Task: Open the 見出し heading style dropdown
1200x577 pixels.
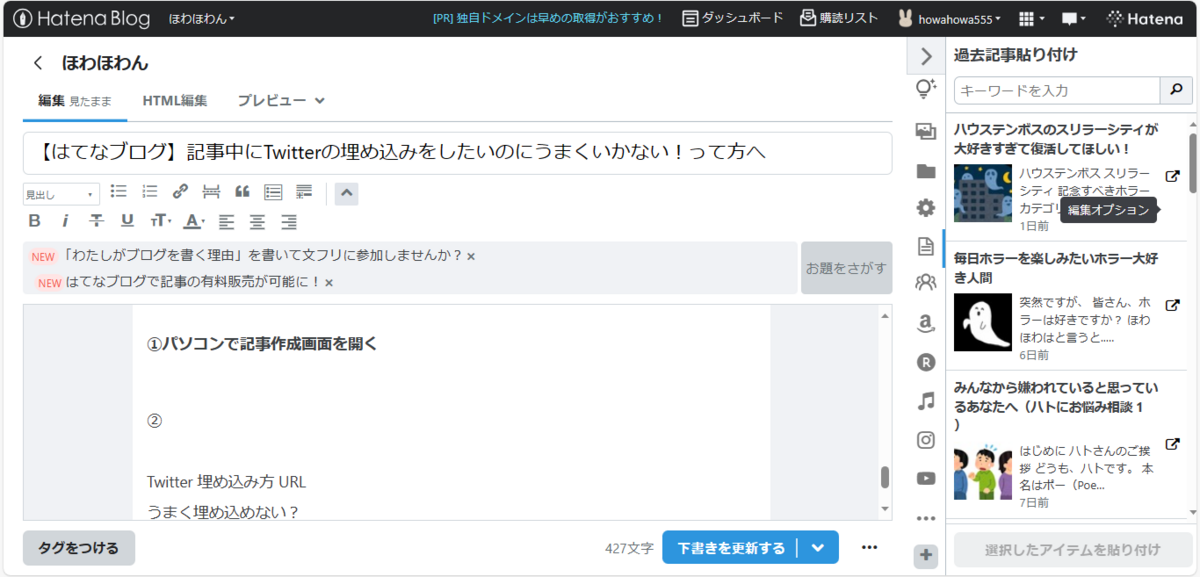Action: click(x=61, y=193)
